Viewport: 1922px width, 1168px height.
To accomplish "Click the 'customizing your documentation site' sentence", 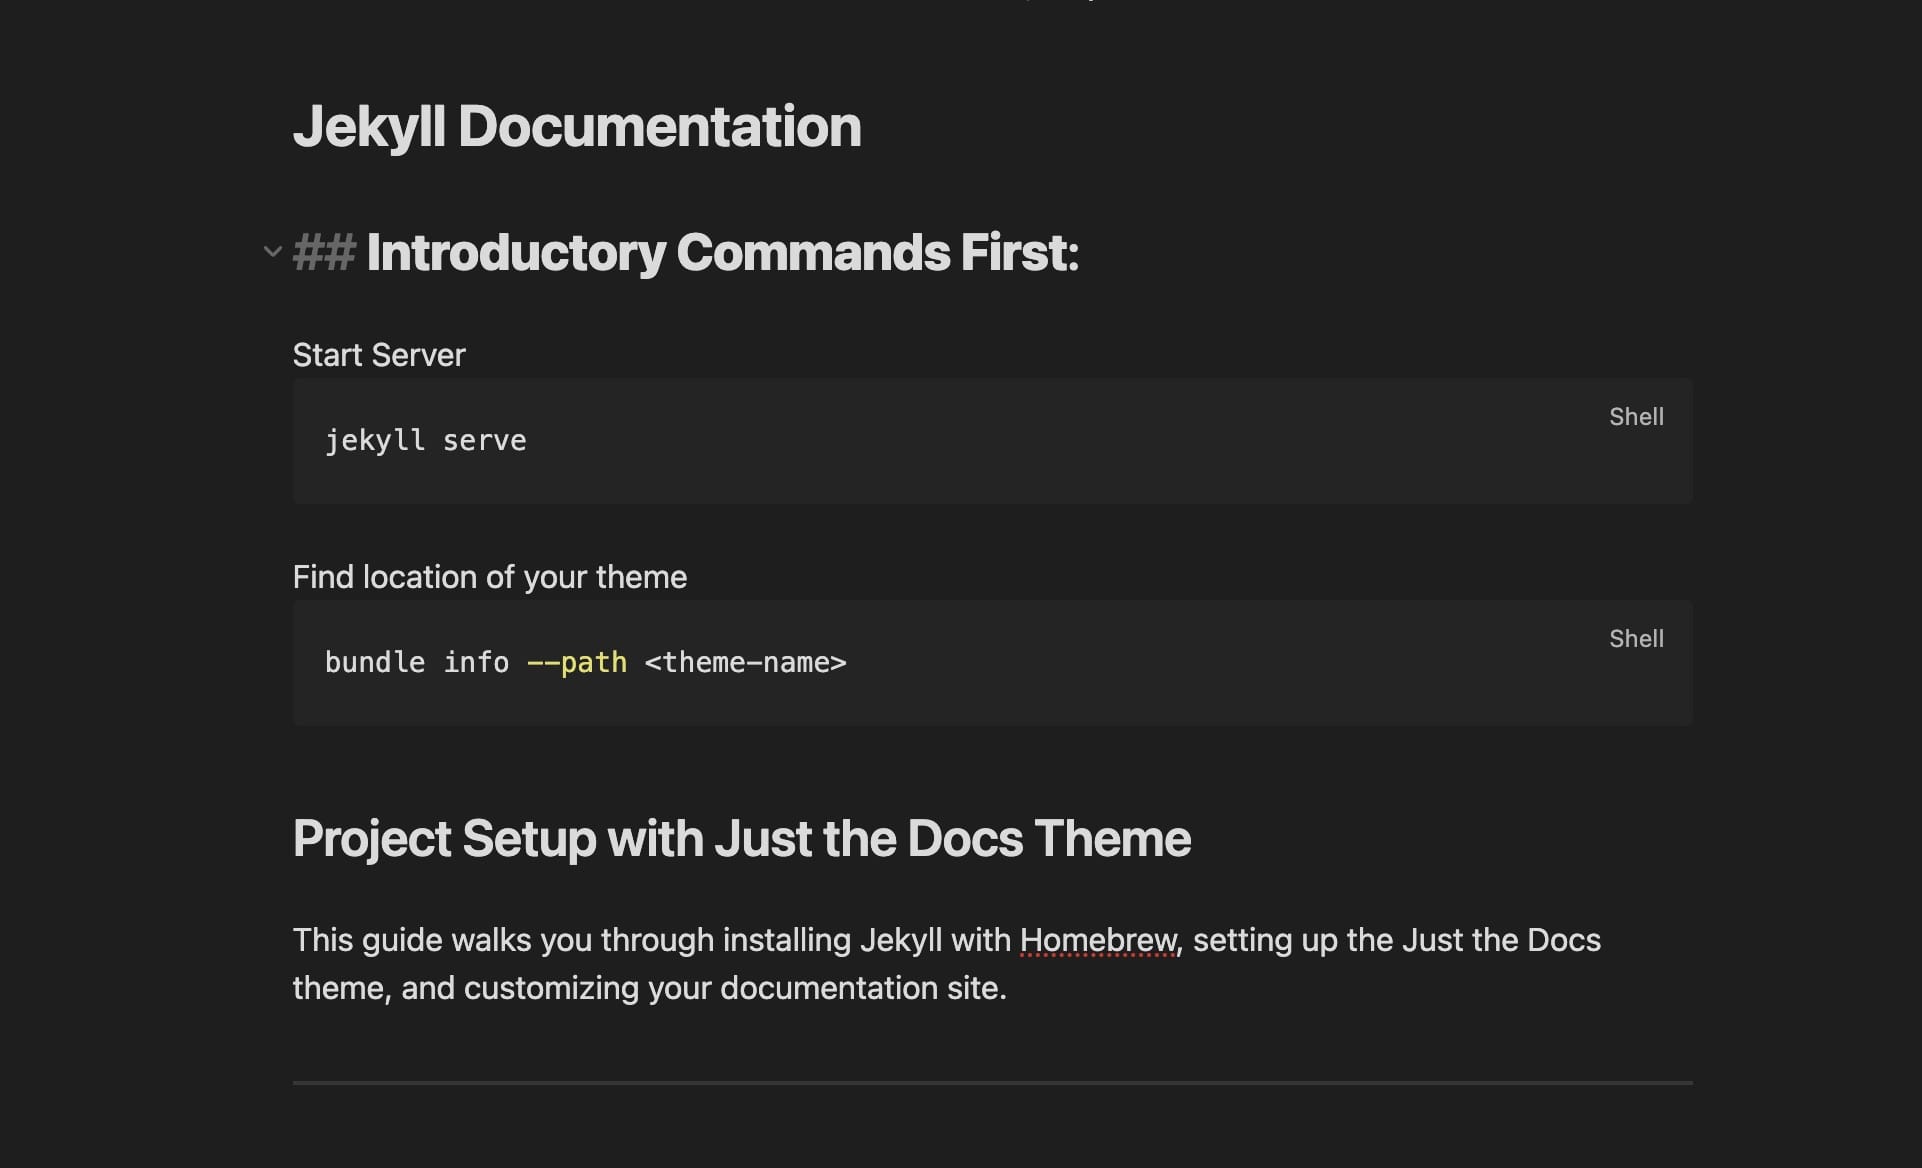I will pyautogui.click(x=735, y=988).
